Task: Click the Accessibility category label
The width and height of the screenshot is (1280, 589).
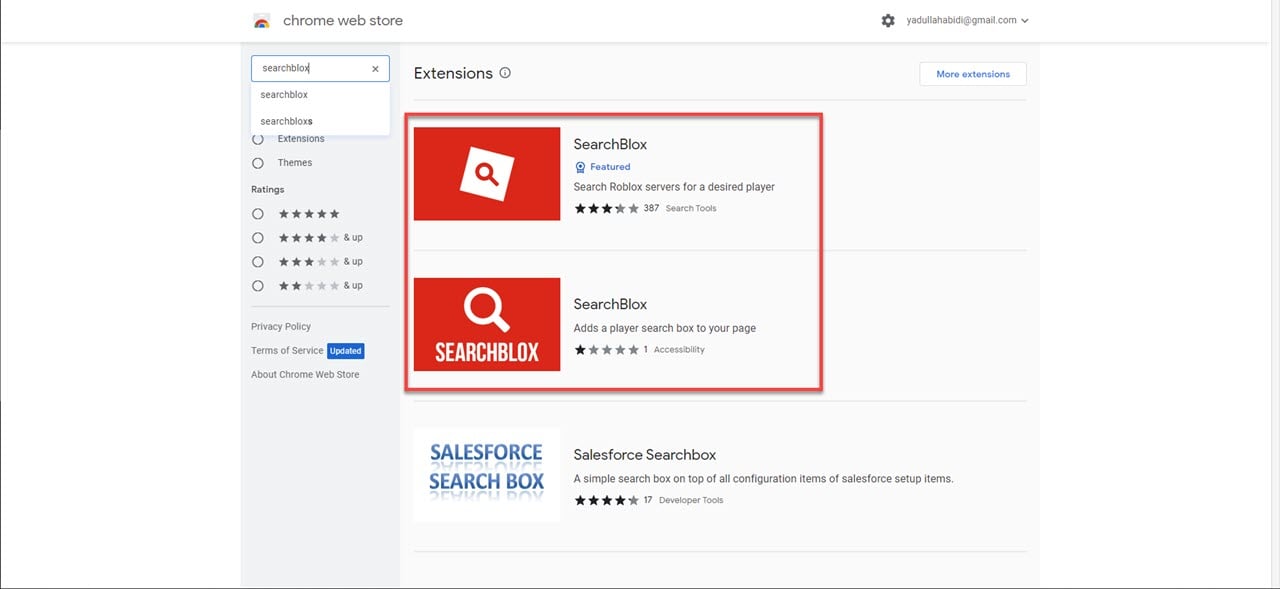Action: [679, 350]
